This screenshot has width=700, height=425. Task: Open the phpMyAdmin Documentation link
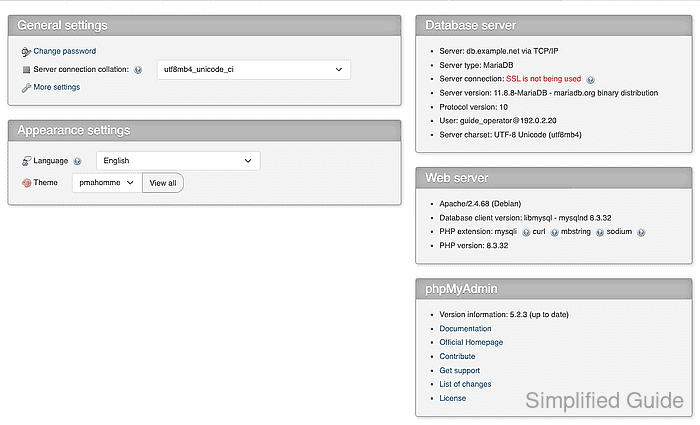point(465,329)
